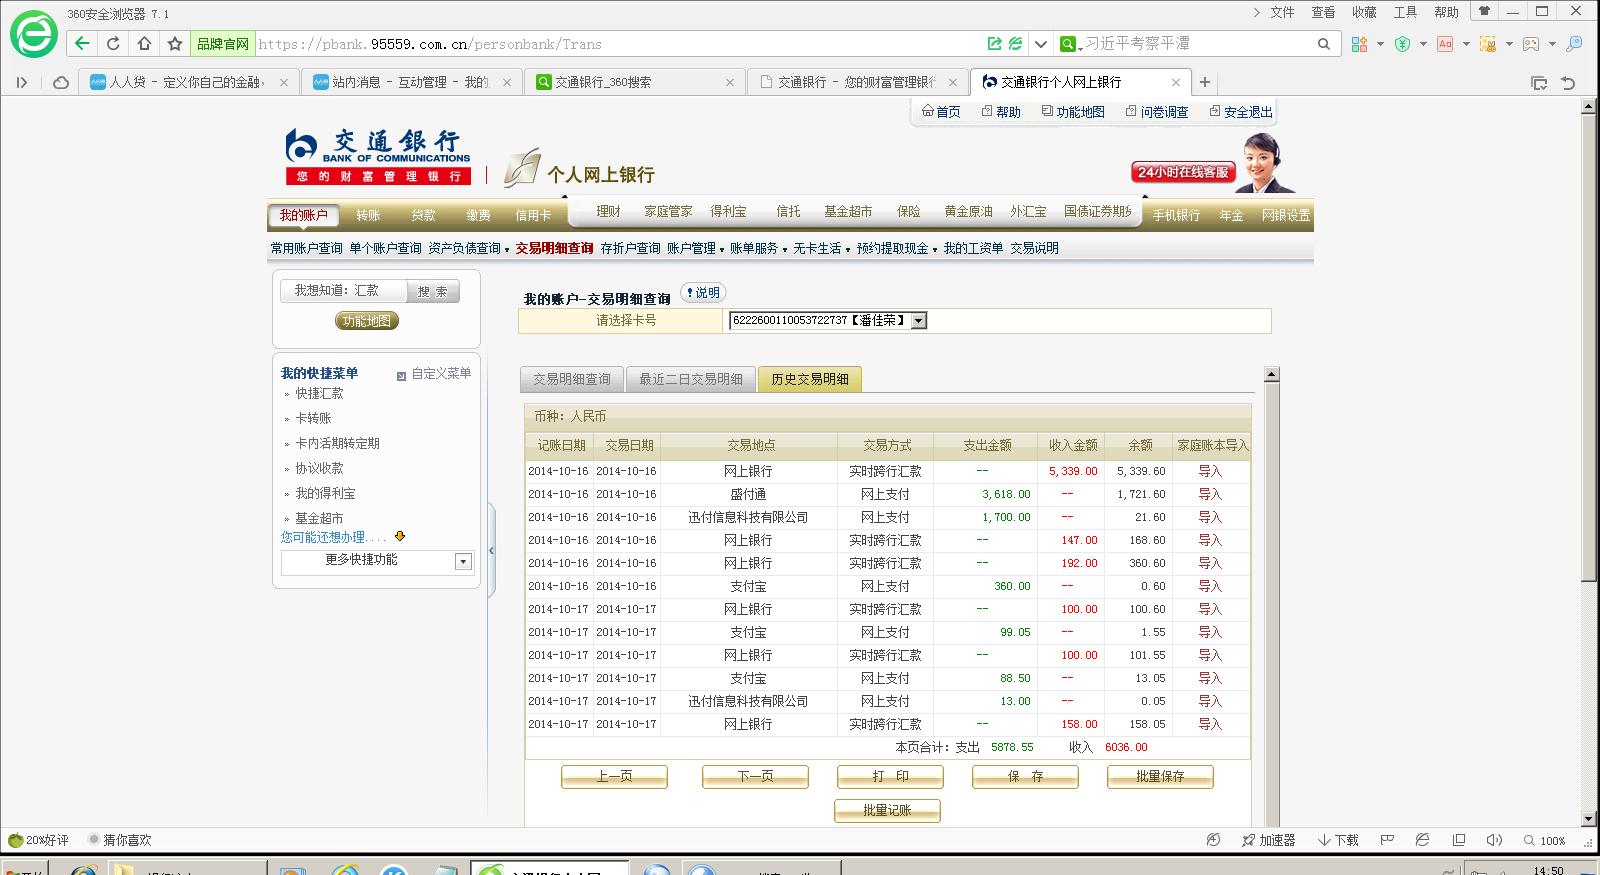Open the card number selection dropdown
Screen dimensions: 1600x875
pos(918,321)
